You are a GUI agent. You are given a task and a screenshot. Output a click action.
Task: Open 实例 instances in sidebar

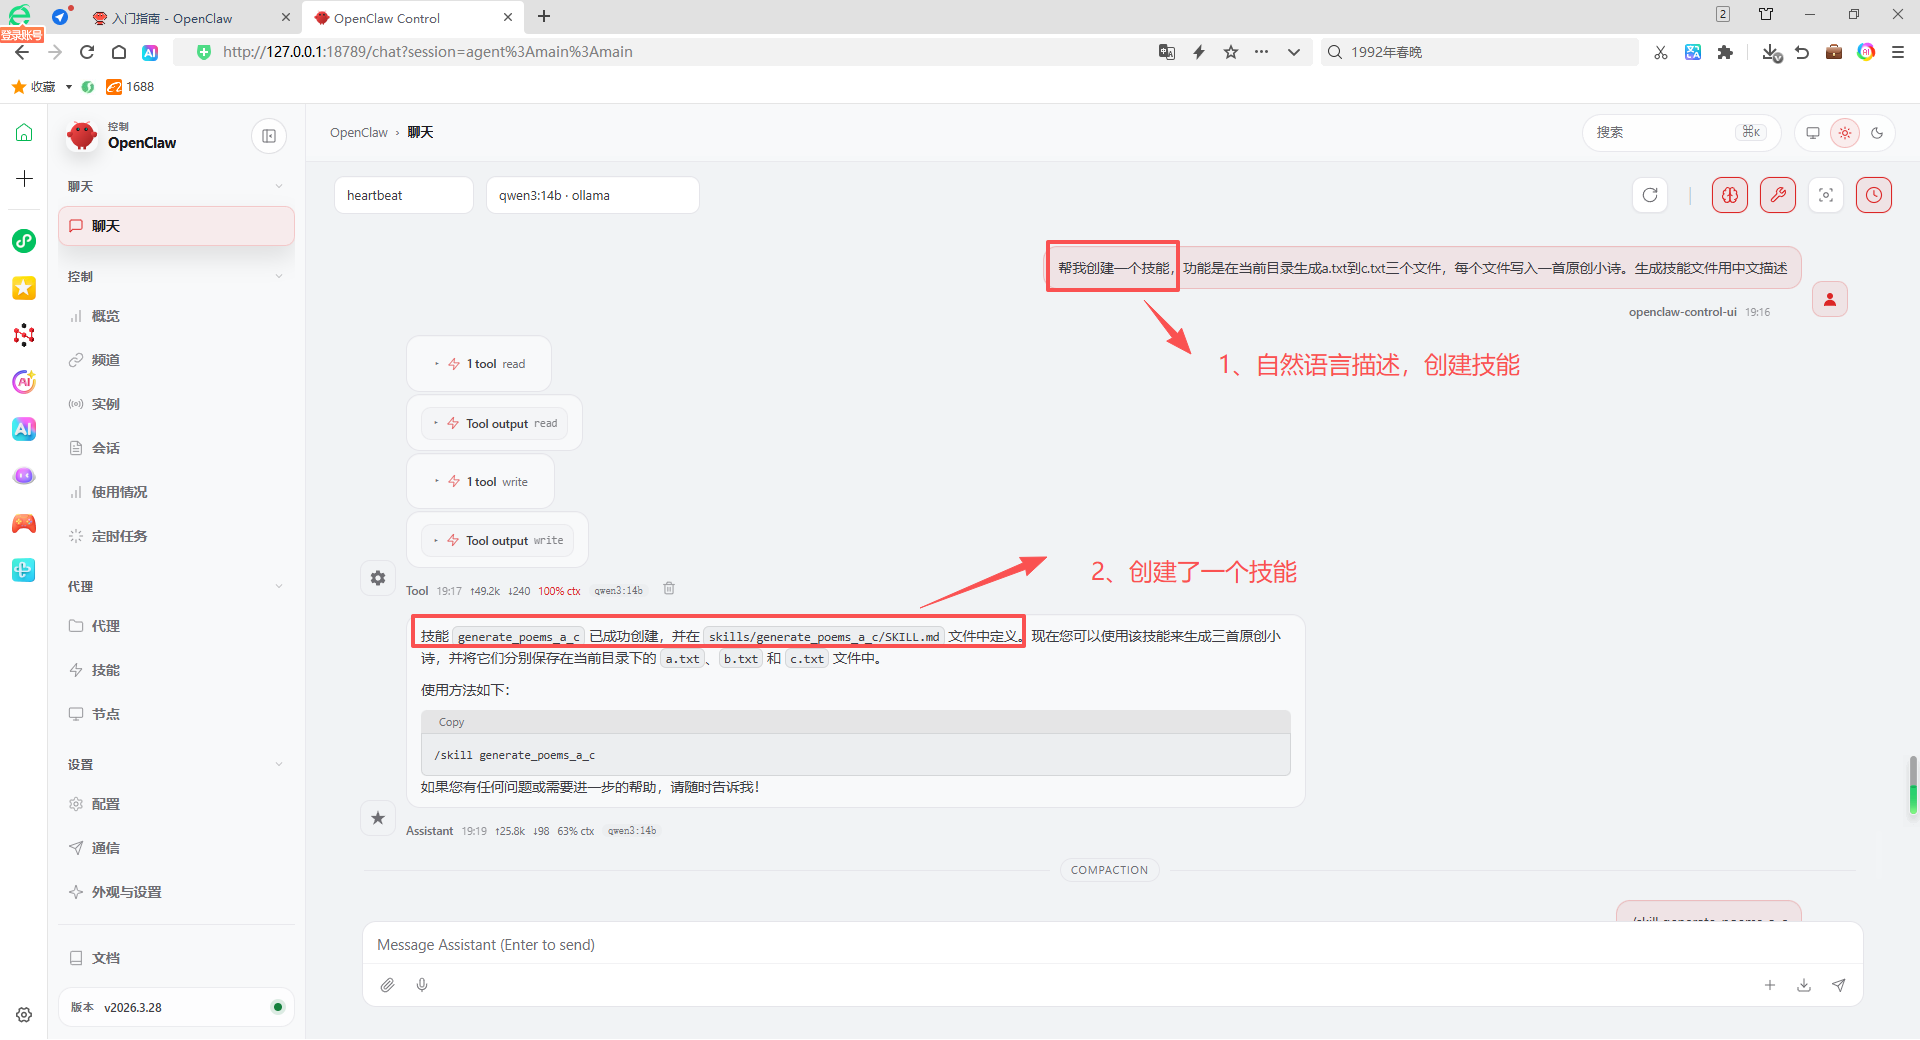pos(176,404)
